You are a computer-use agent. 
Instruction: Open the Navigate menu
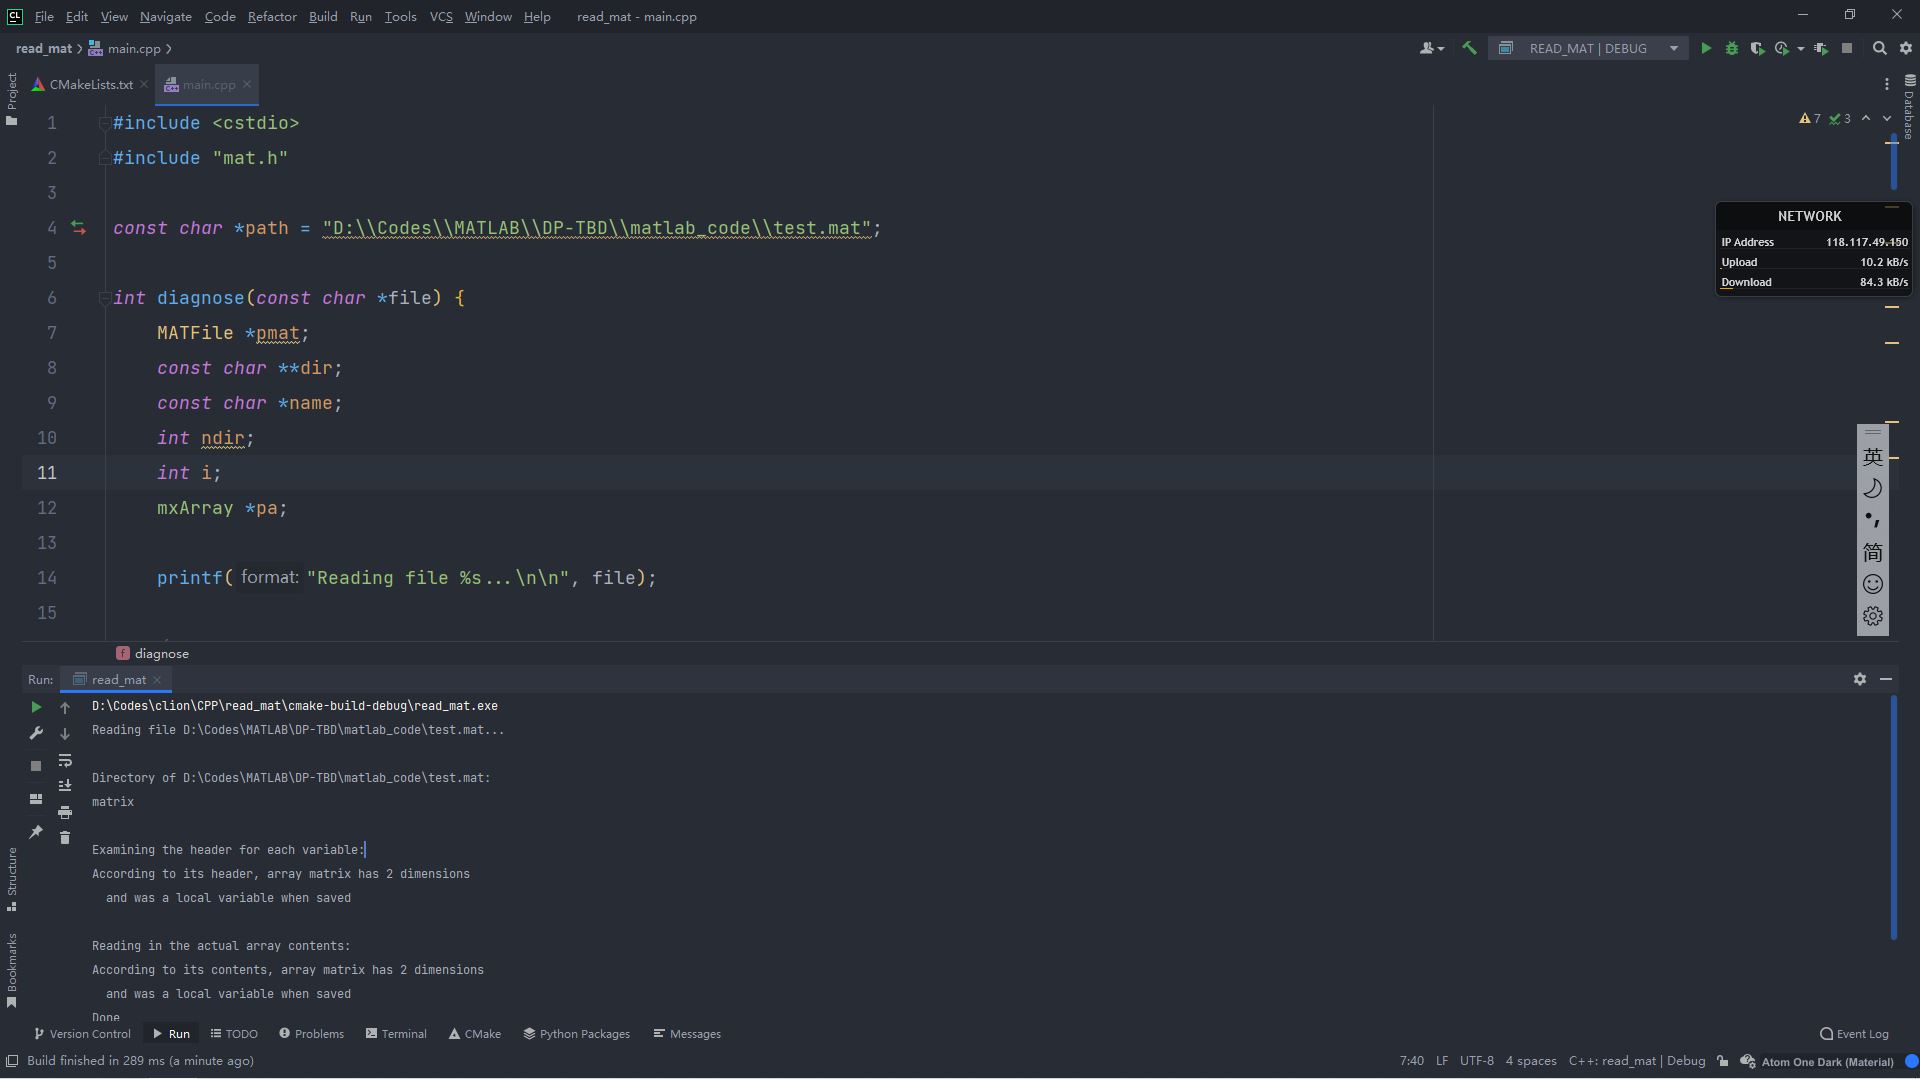166,16
